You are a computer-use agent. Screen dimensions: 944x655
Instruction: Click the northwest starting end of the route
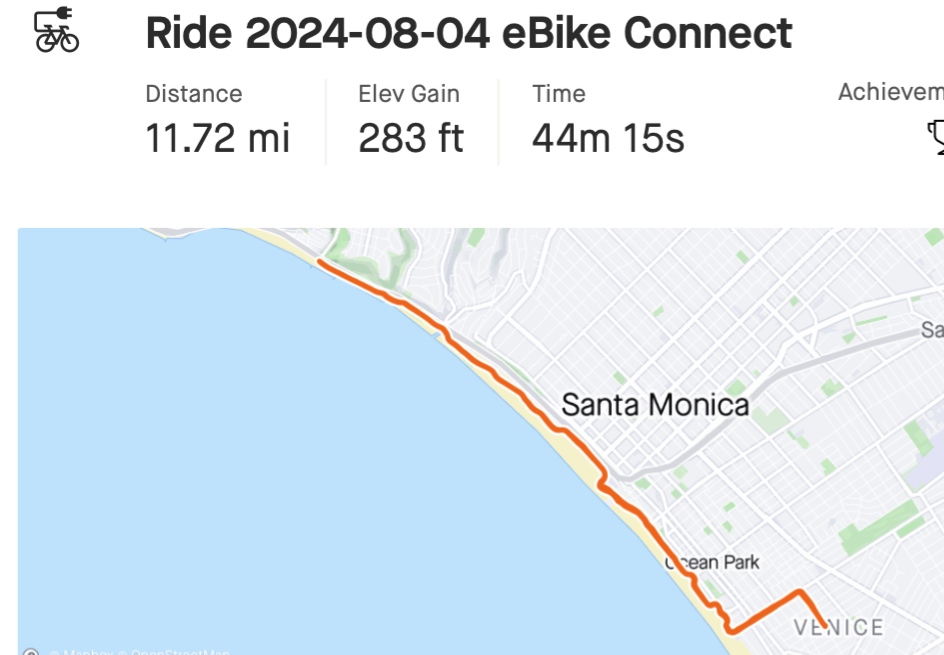319,263
